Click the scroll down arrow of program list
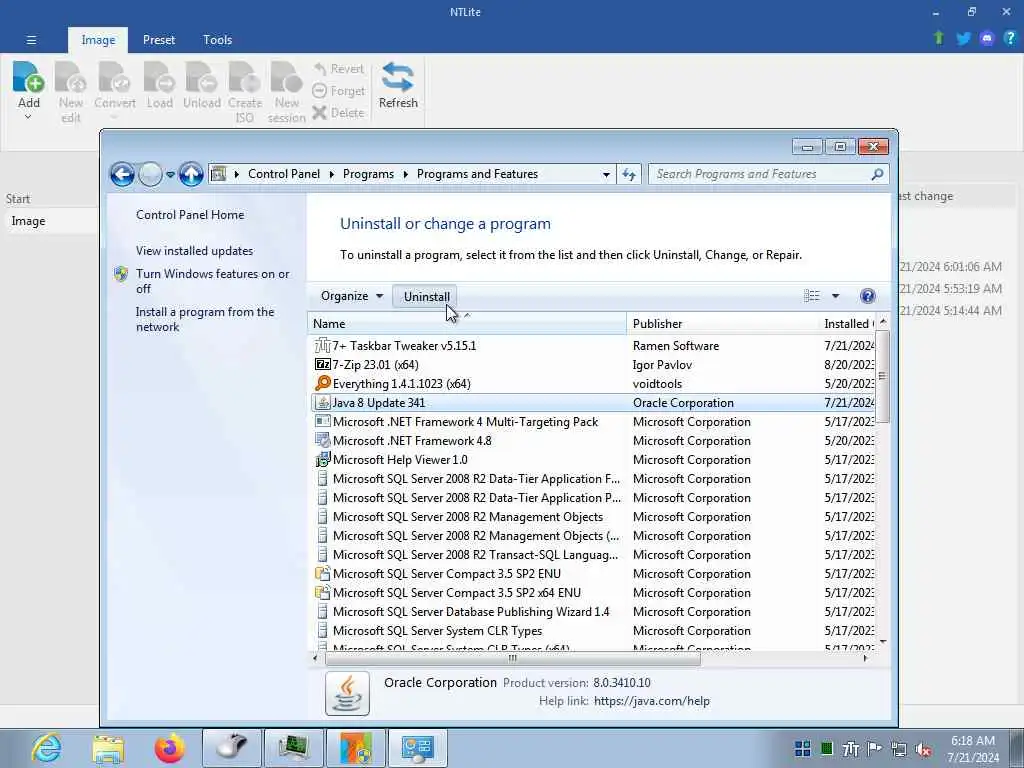This screenshot has width=1024, height=768. [882, 641]
